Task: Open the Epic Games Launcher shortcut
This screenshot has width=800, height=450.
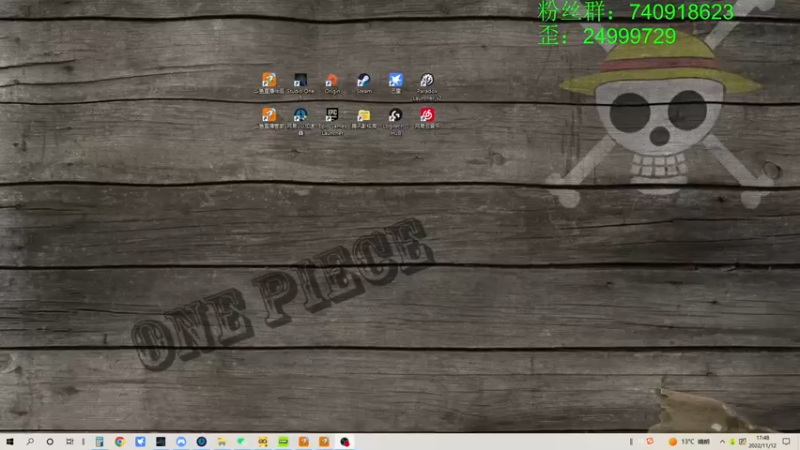Action: coord(332,121)
